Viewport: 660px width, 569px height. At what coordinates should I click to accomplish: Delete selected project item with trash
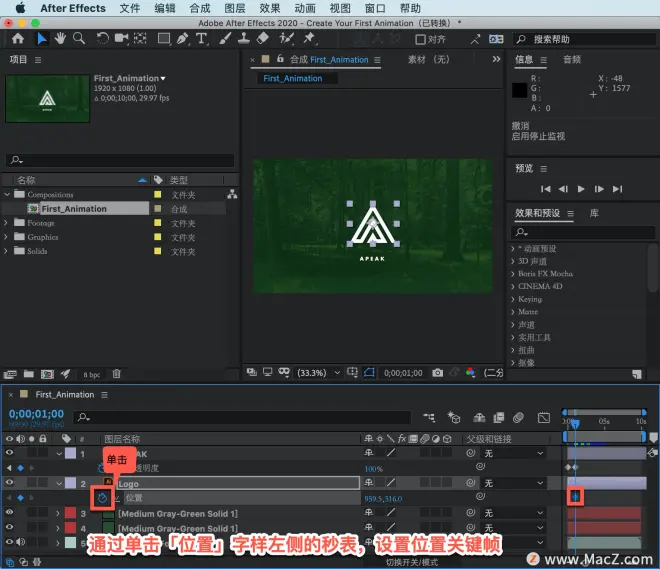(117, 374)
